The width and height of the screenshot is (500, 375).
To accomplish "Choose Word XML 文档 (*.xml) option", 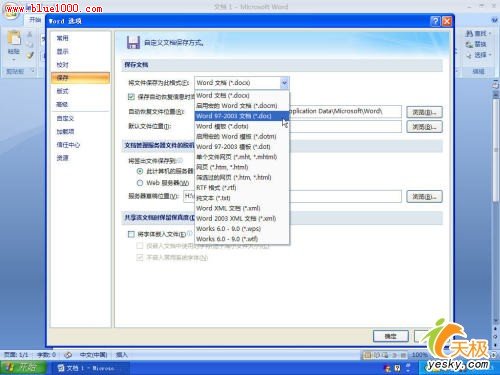I will click(x=242, y=208).
